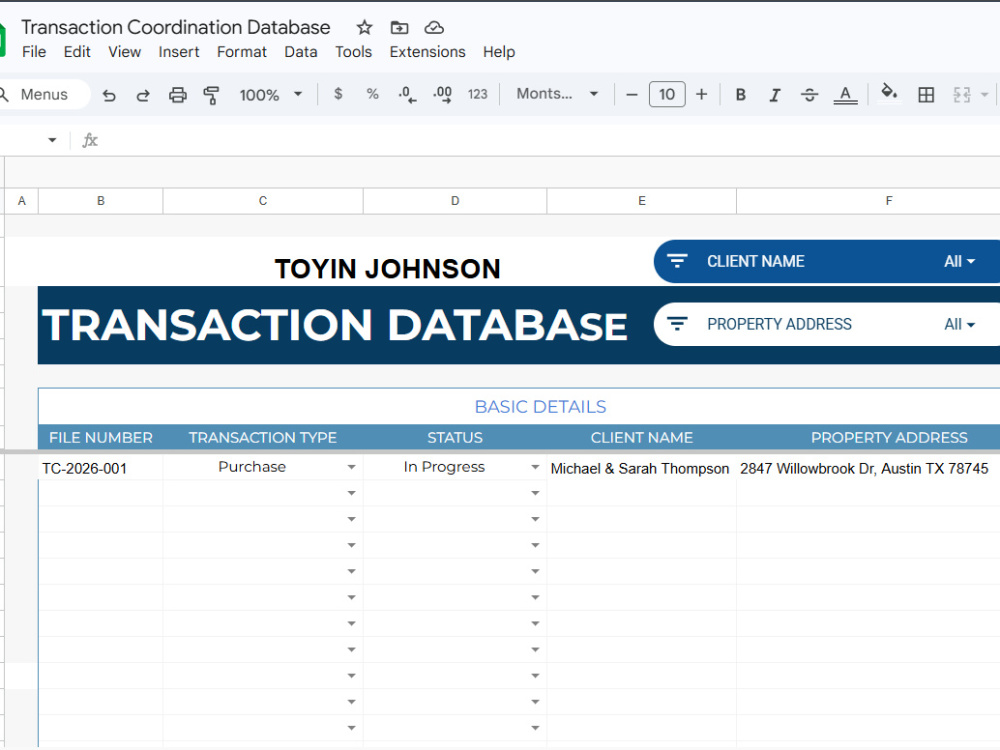The width and height of the screenshot is (1000, 750).
Task: Open the View menu
Action: pos(124,52)
